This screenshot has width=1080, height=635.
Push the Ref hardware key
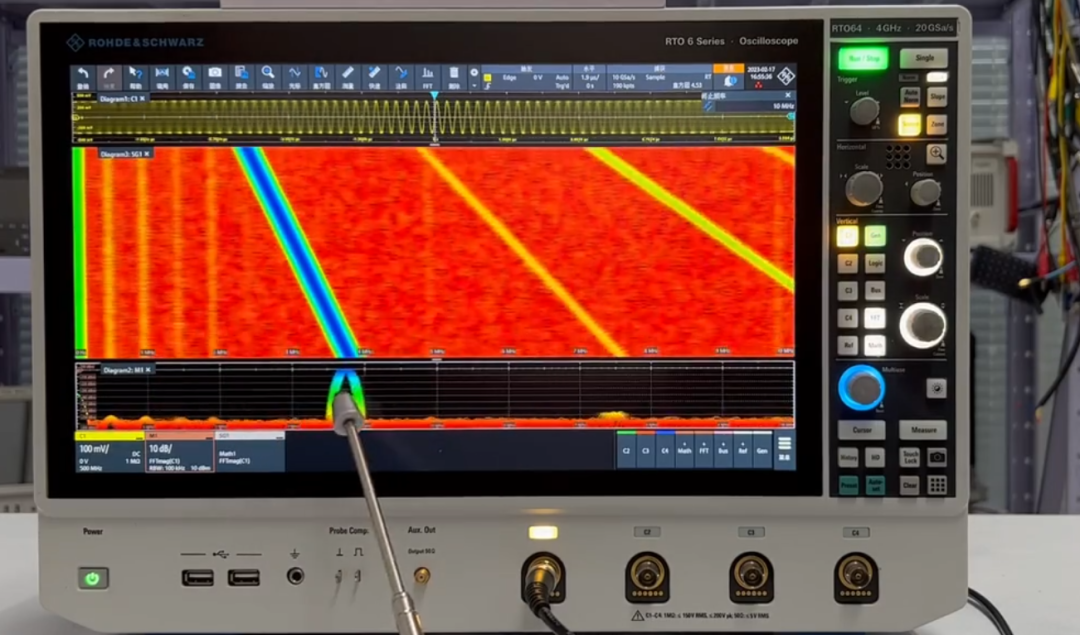(x=848, y=344)
